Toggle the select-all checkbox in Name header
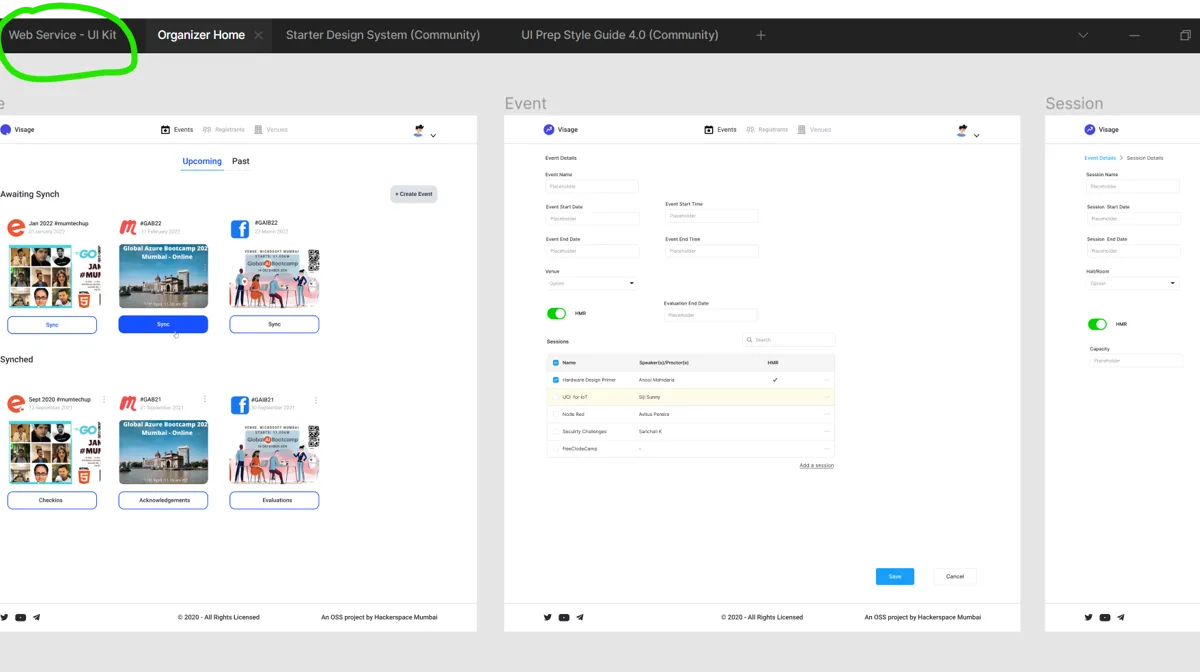 click(556, 363)
